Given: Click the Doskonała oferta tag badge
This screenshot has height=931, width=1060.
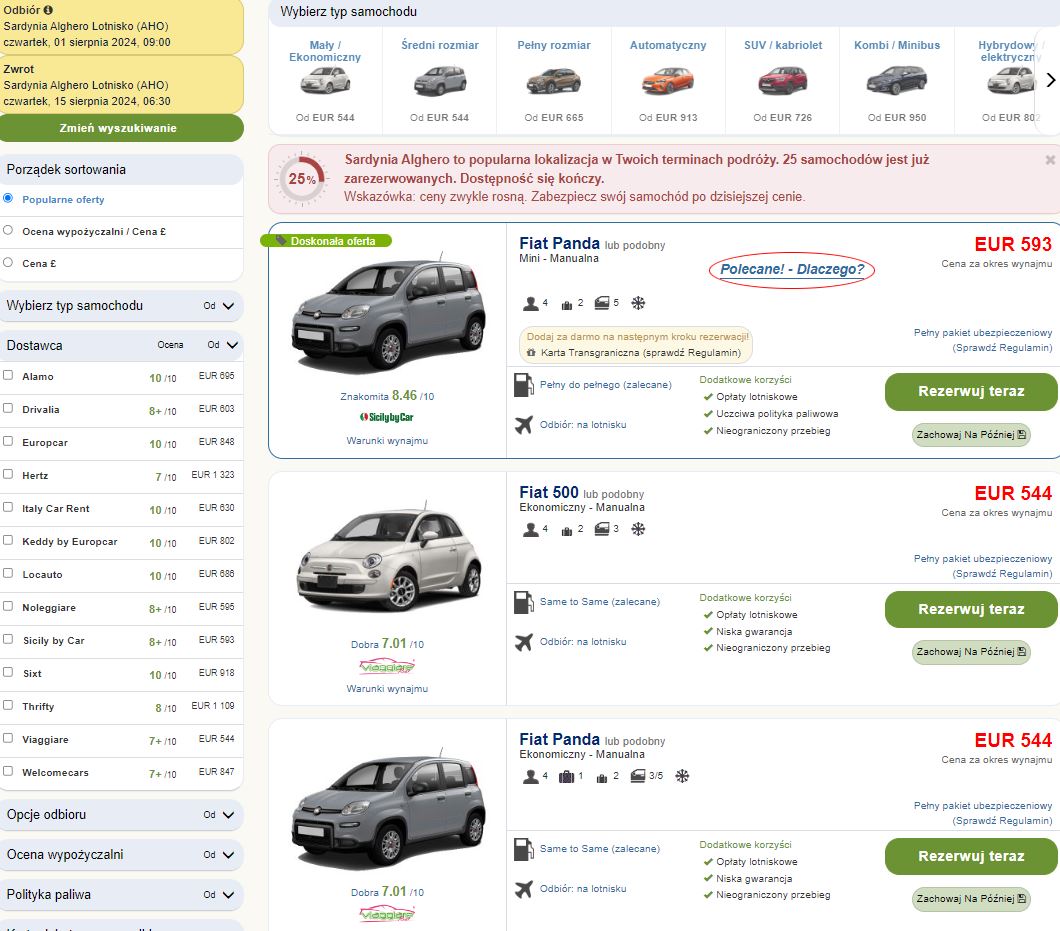Looking at the screenshot, I should coord(327,241).
